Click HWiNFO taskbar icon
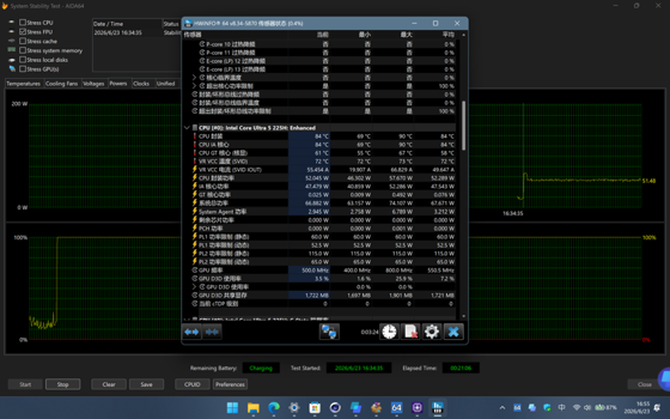The image size is (670, 419). pyautogui.click(x=438, y=408)
